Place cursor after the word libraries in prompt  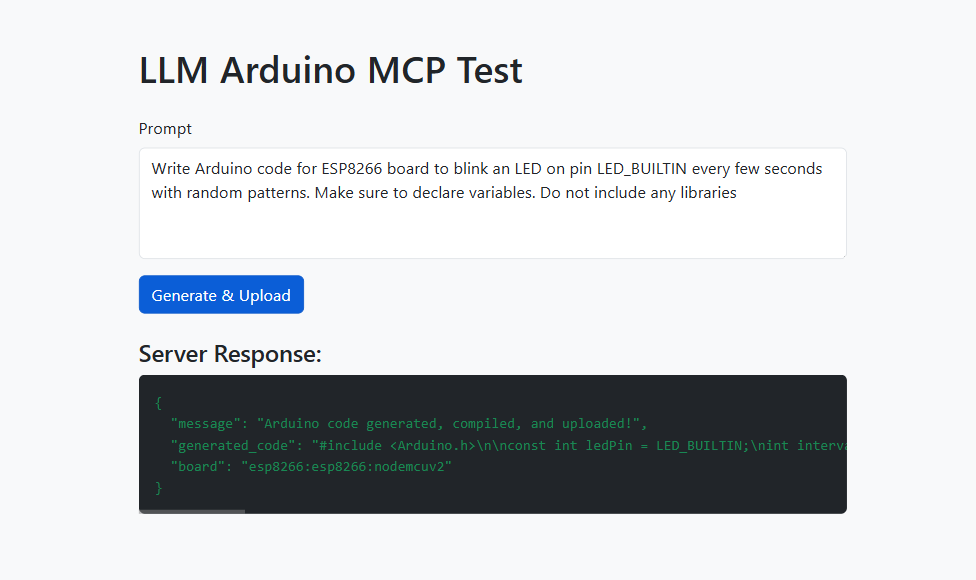tap(738, 193)
